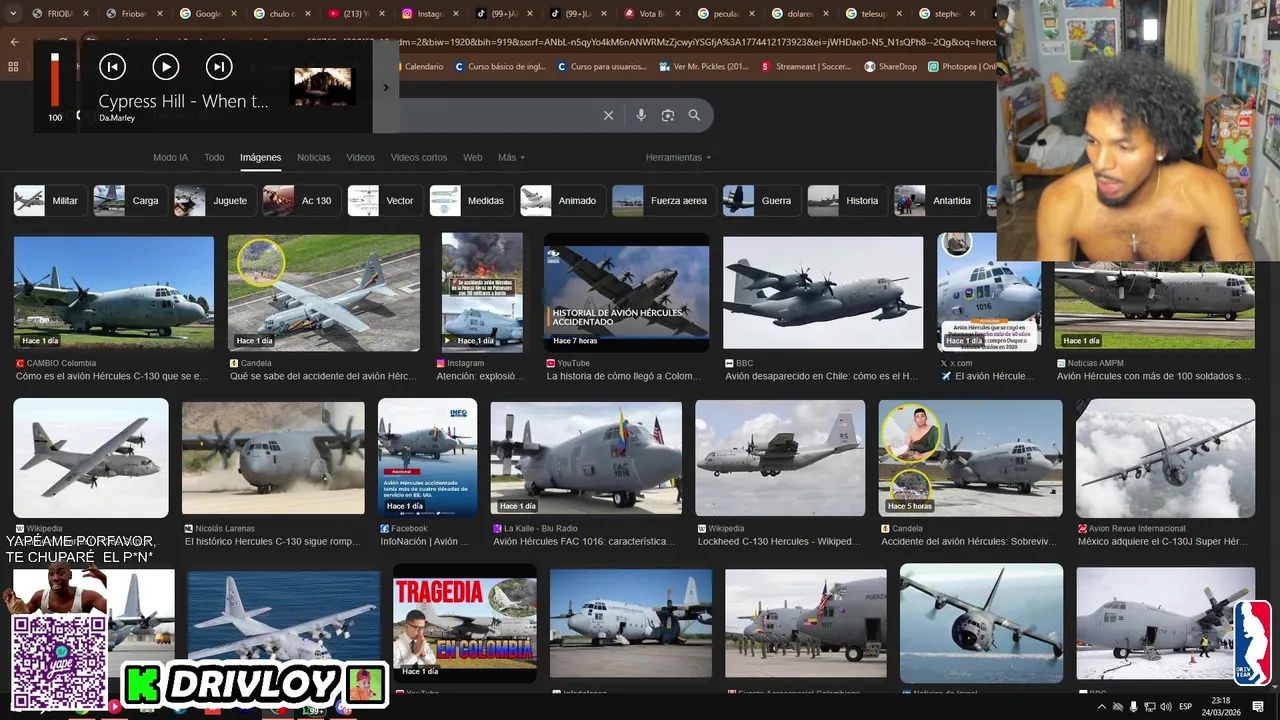Viewport: 1280px width, 720px height.
Task: Switch to the Modo IA tab
Action: tap(170, 157)
